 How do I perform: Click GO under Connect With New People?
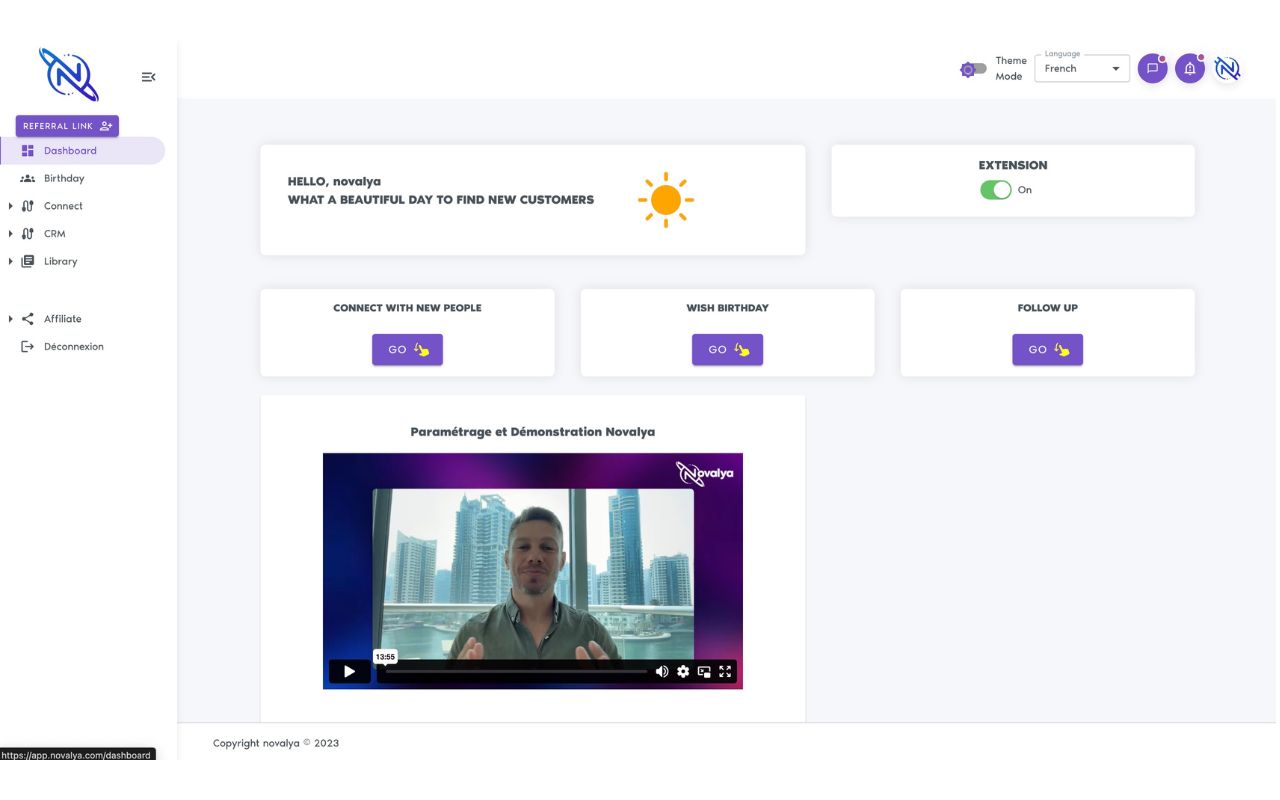407,350
